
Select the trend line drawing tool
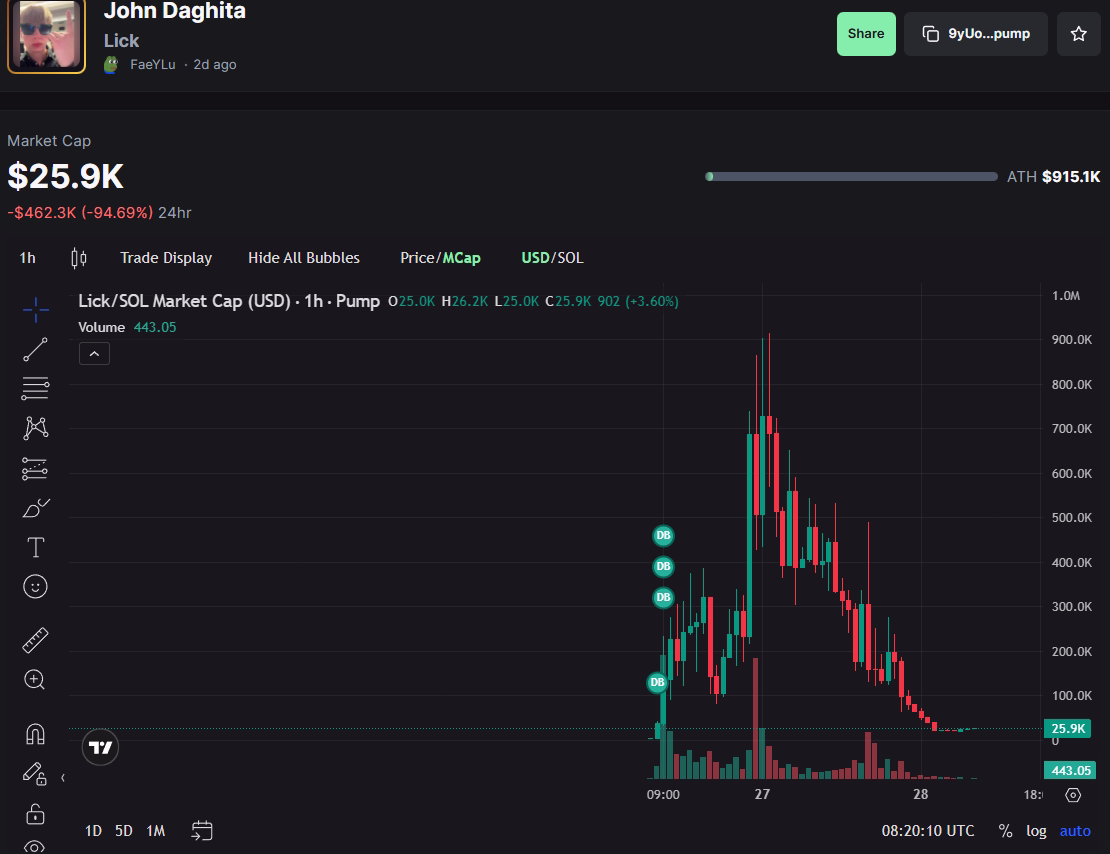click(35, 349)
